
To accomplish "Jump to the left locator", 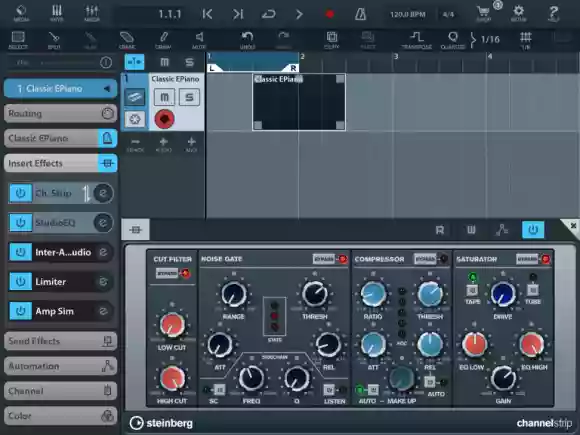I will tap(208, 14).
